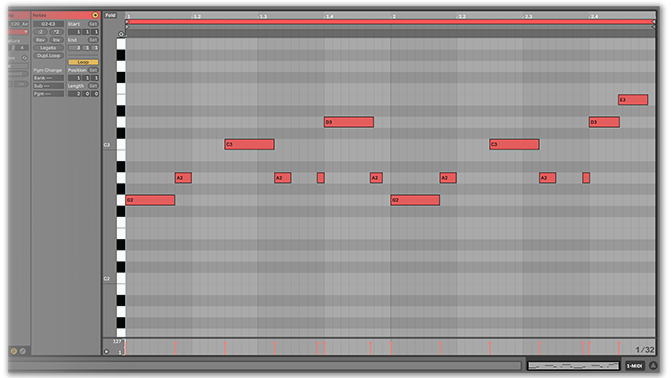
Task: Select the G2 note at bar 2
Action: [415, 200]
